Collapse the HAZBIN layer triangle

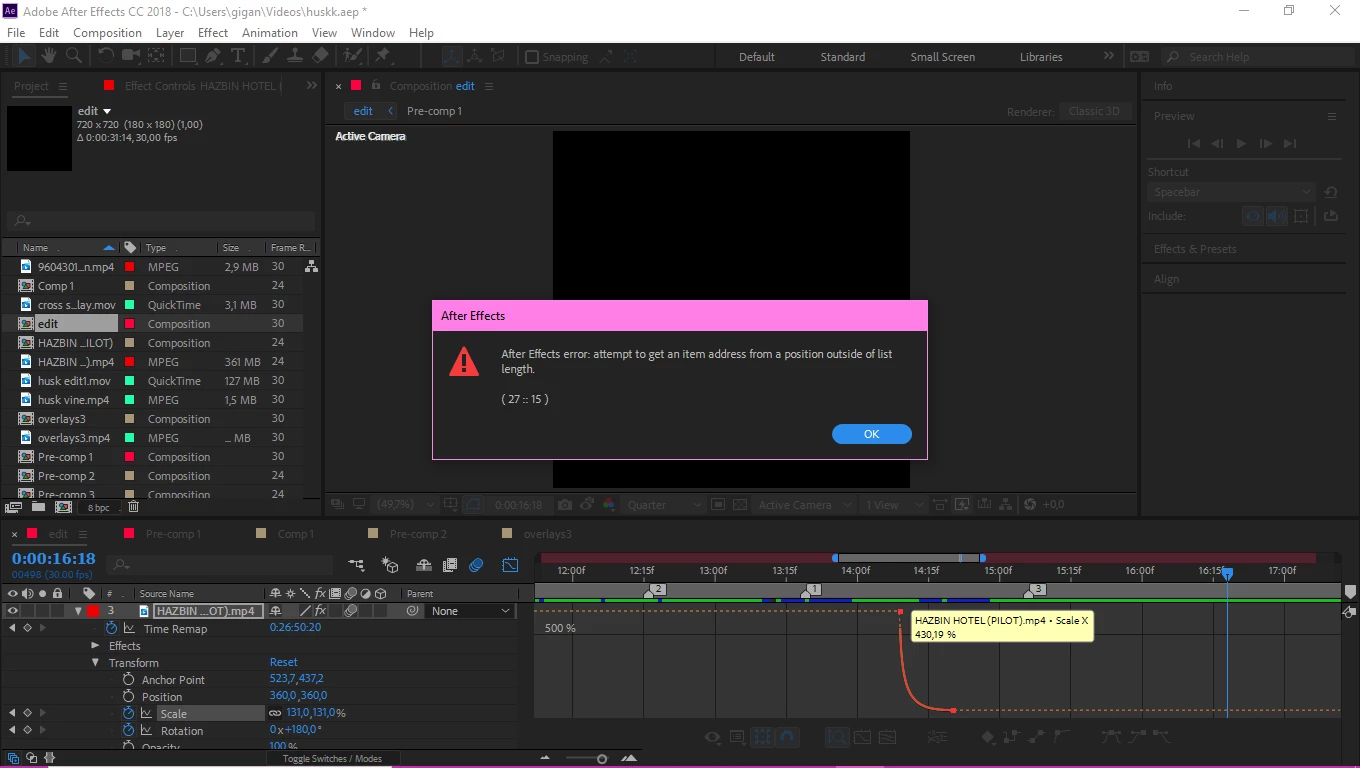(78, 611)
